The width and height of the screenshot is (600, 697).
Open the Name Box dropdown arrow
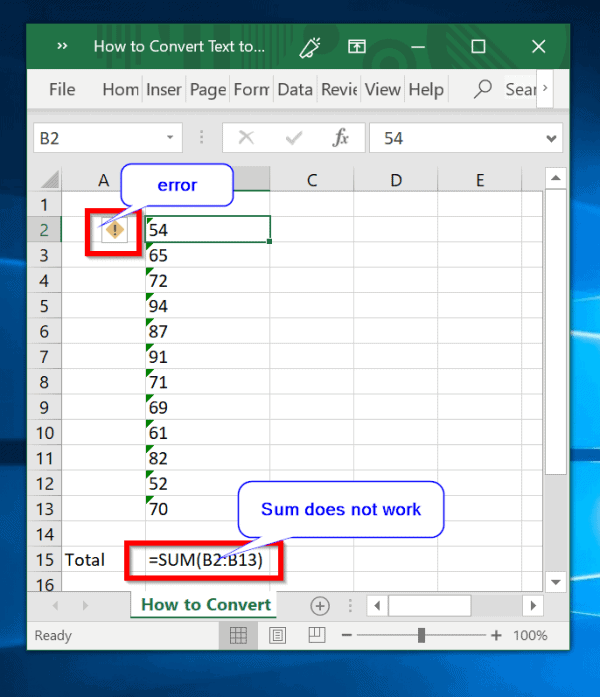170,138
